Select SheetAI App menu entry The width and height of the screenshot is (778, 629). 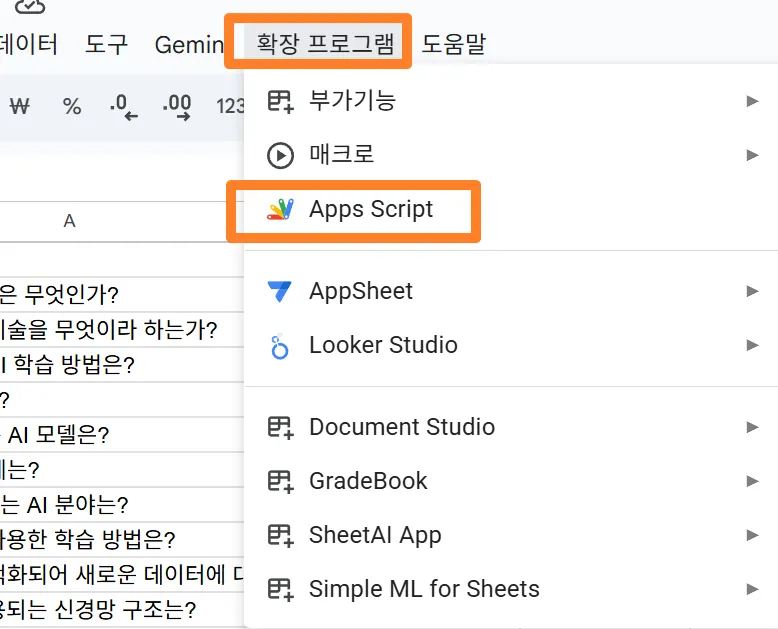[375, 535]
